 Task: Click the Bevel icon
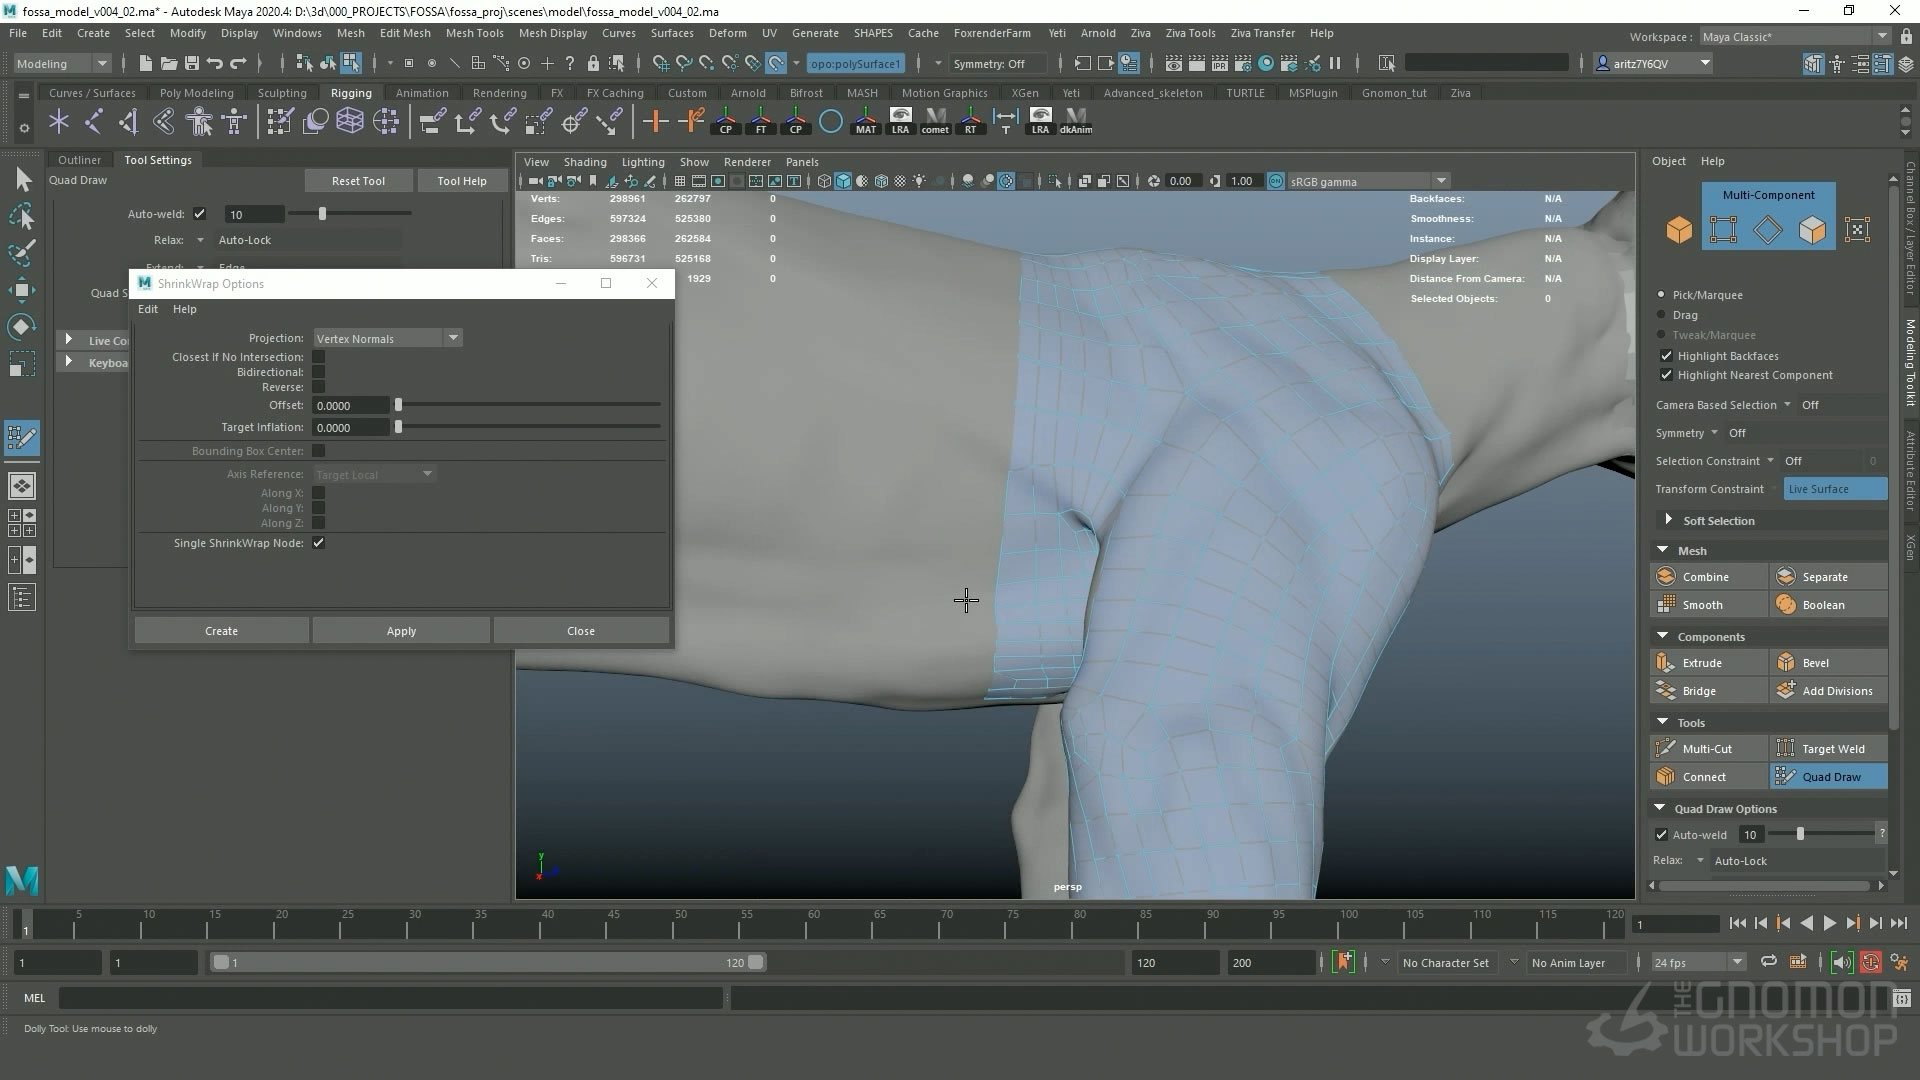click(x=1786, y=663)
